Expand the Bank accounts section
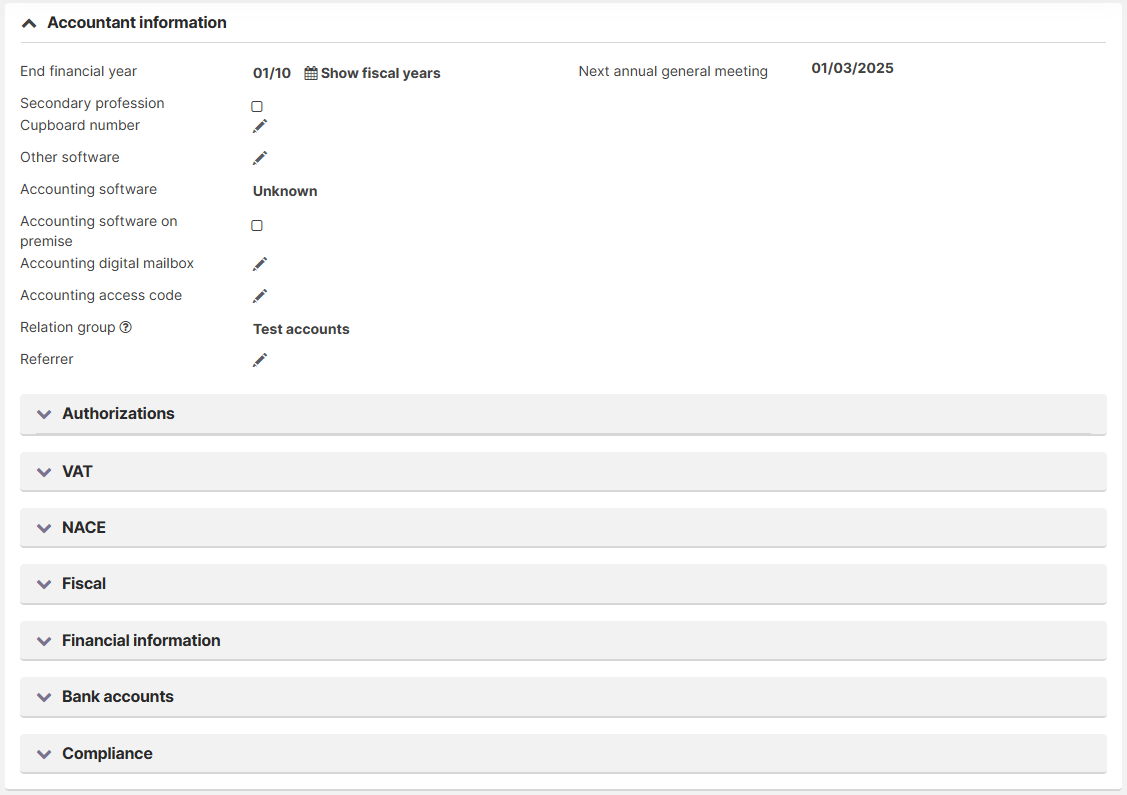 (x=44, y=697)
